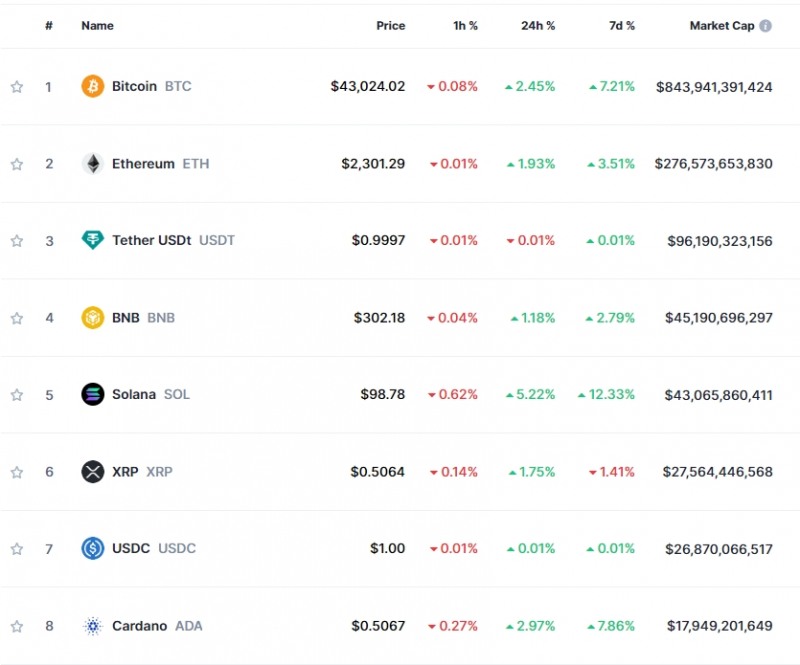Click Bitcoin's market cap value
Screen dimensions: 800x665
click(x=714, y=87)
